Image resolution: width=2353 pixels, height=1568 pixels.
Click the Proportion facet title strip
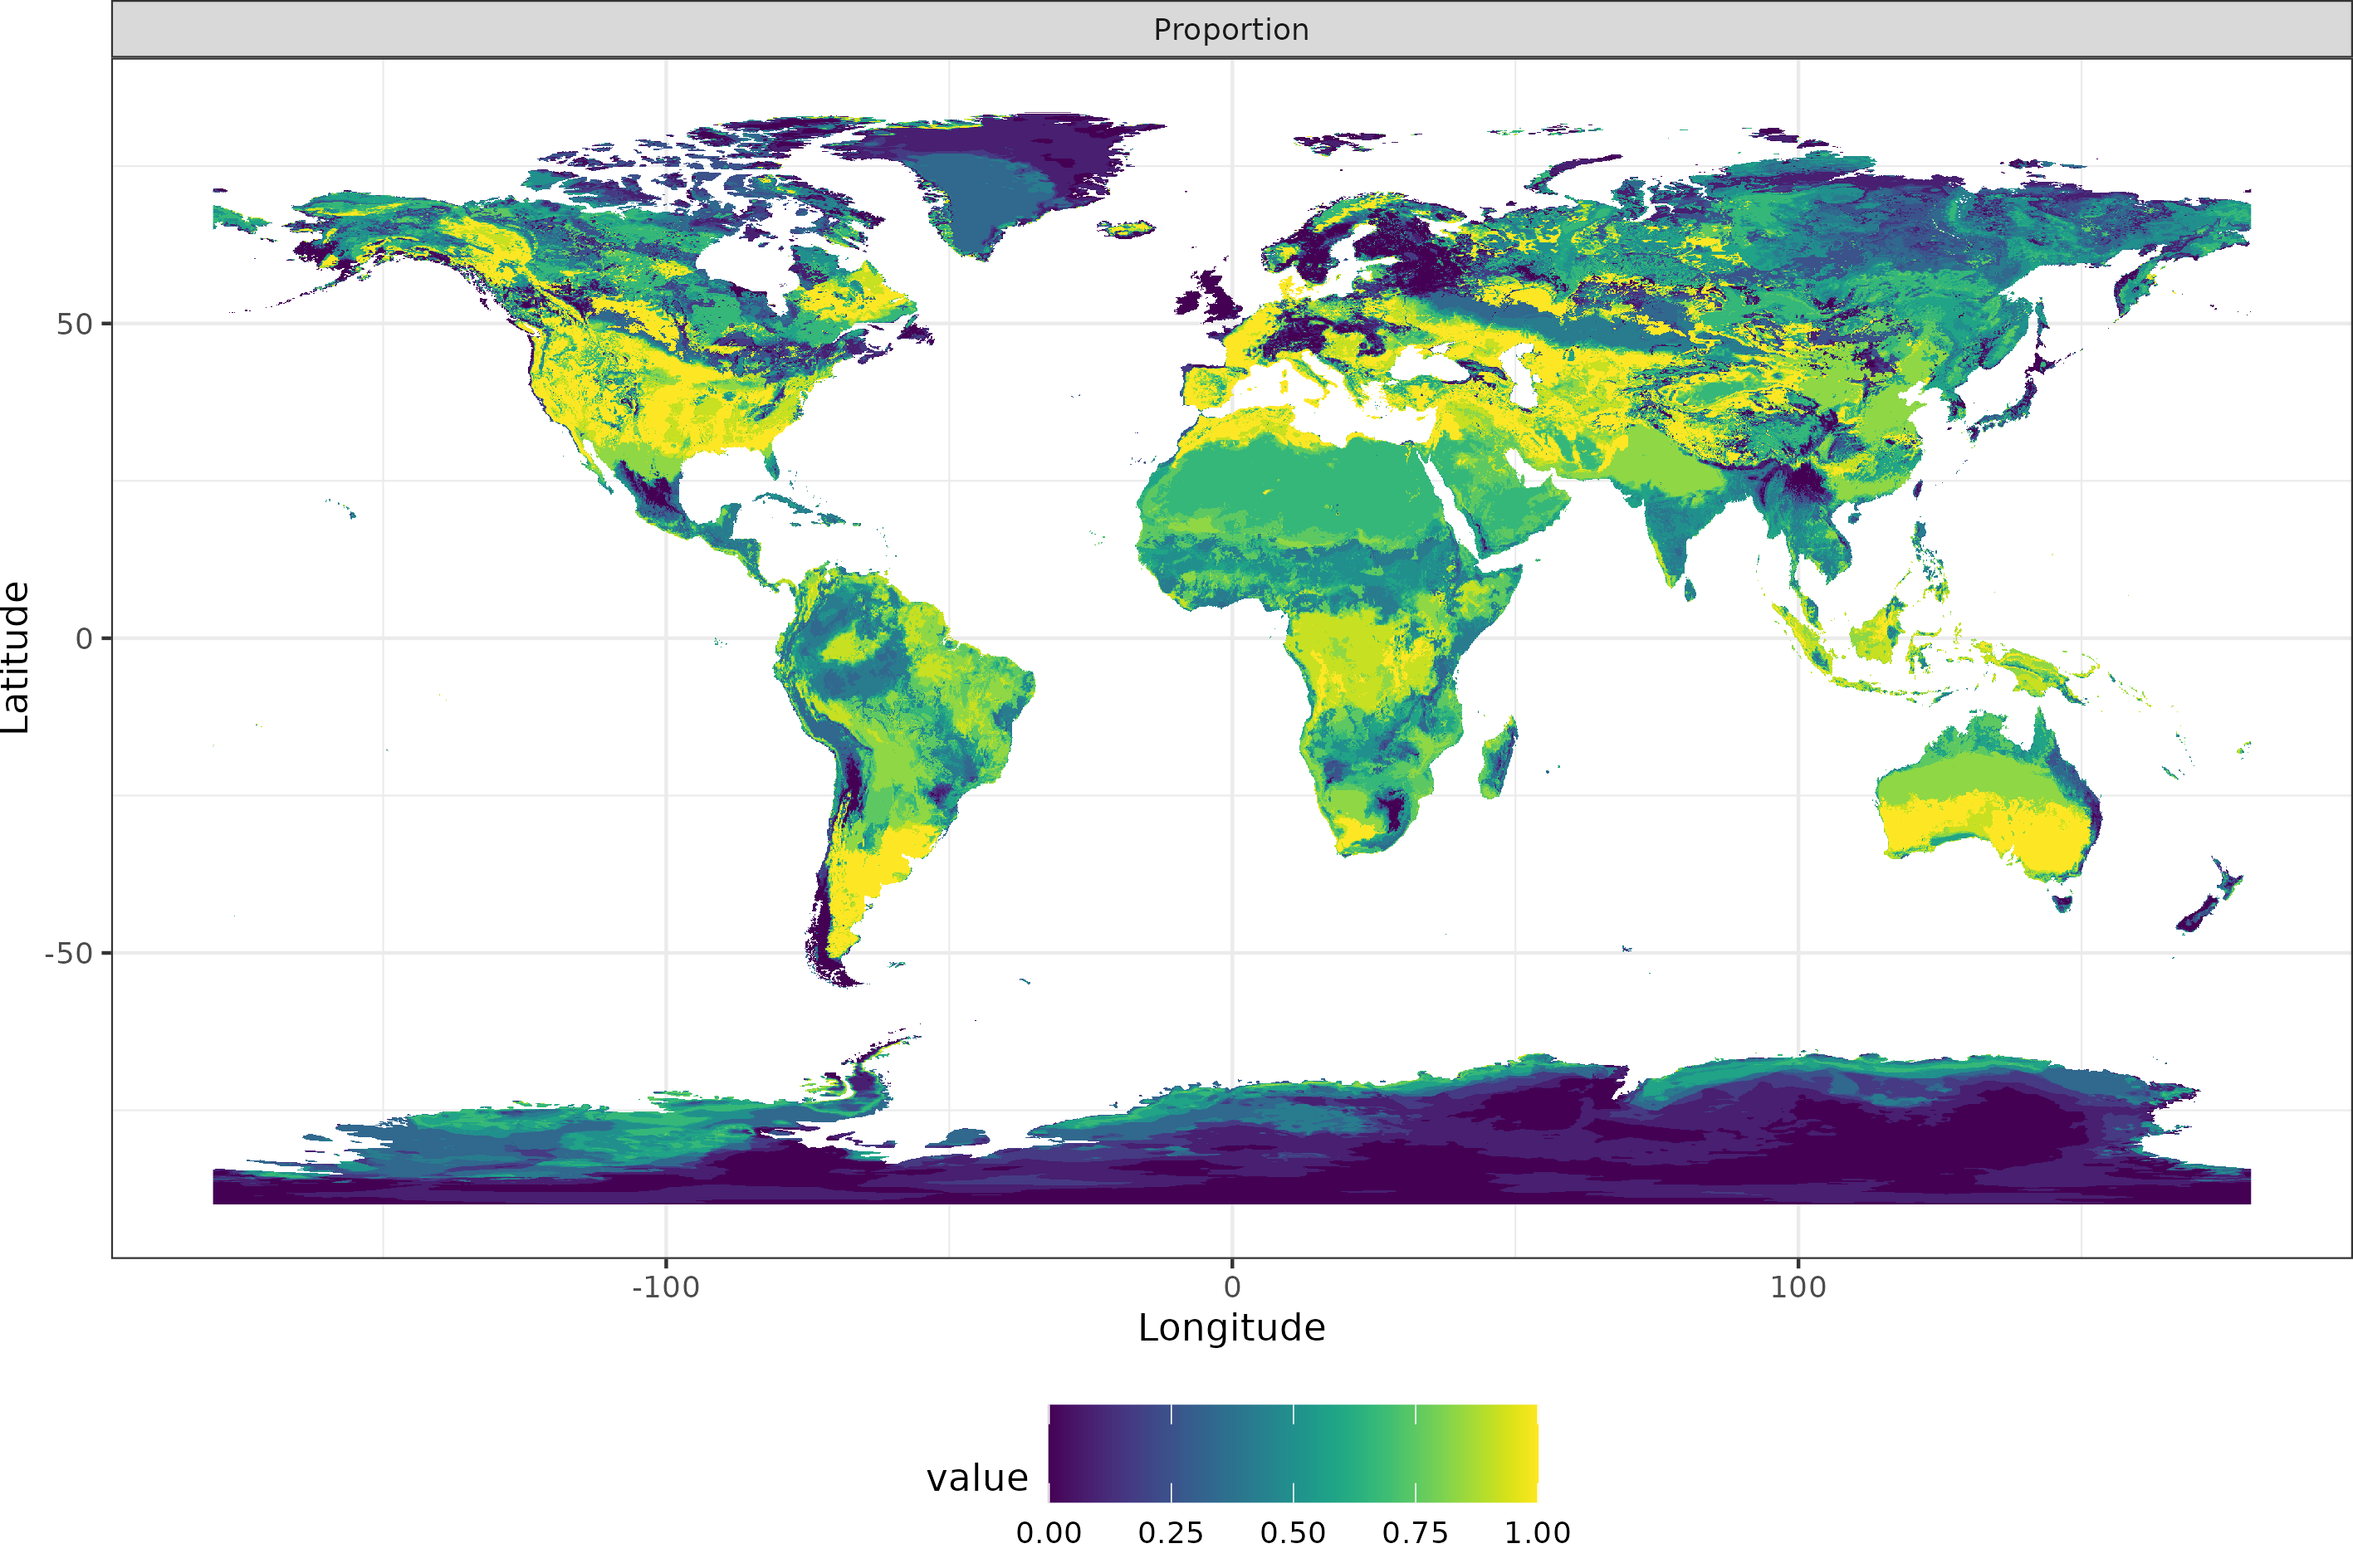pyautogui.click(x=1231, y=30)
